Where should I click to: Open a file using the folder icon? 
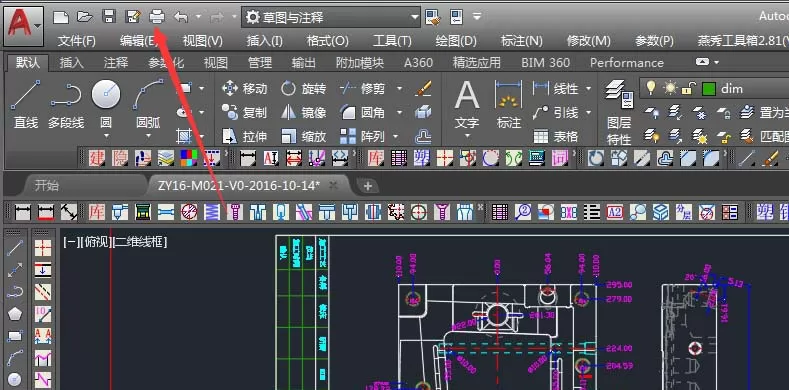coord(85,17)
